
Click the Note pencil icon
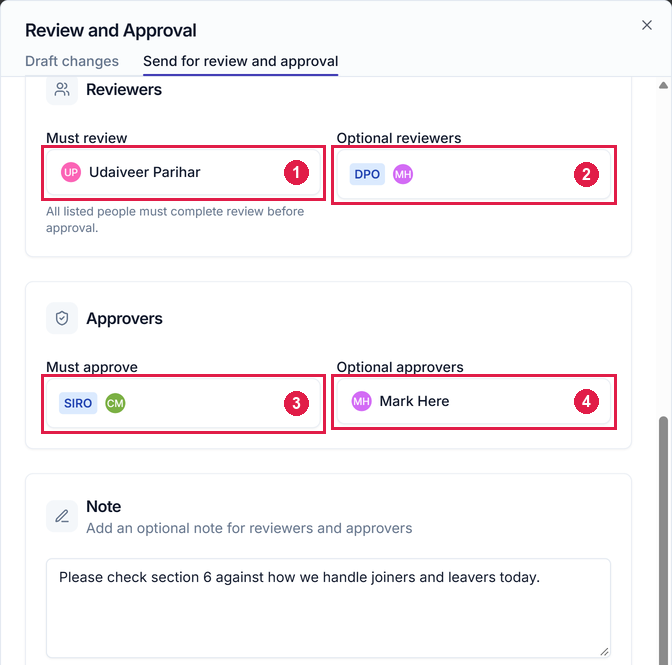(62, 516)
